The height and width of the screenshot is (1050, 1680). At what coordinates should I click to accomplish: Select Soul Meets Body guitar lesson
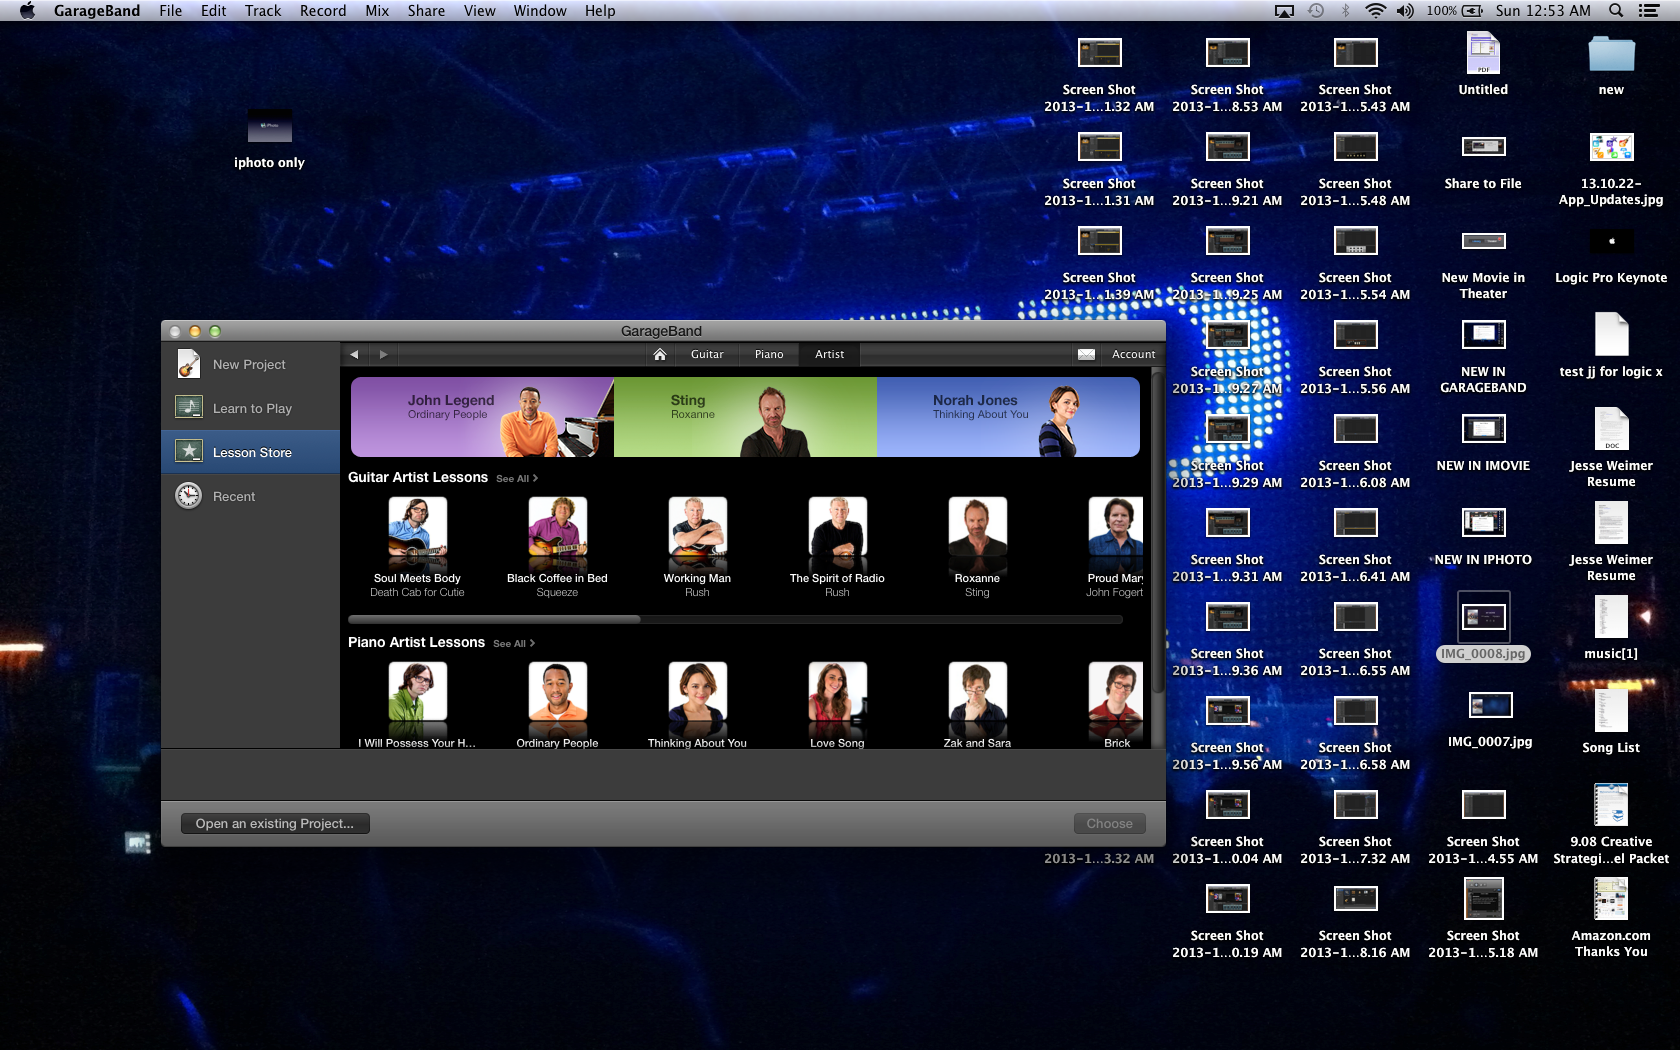[417, 547]
